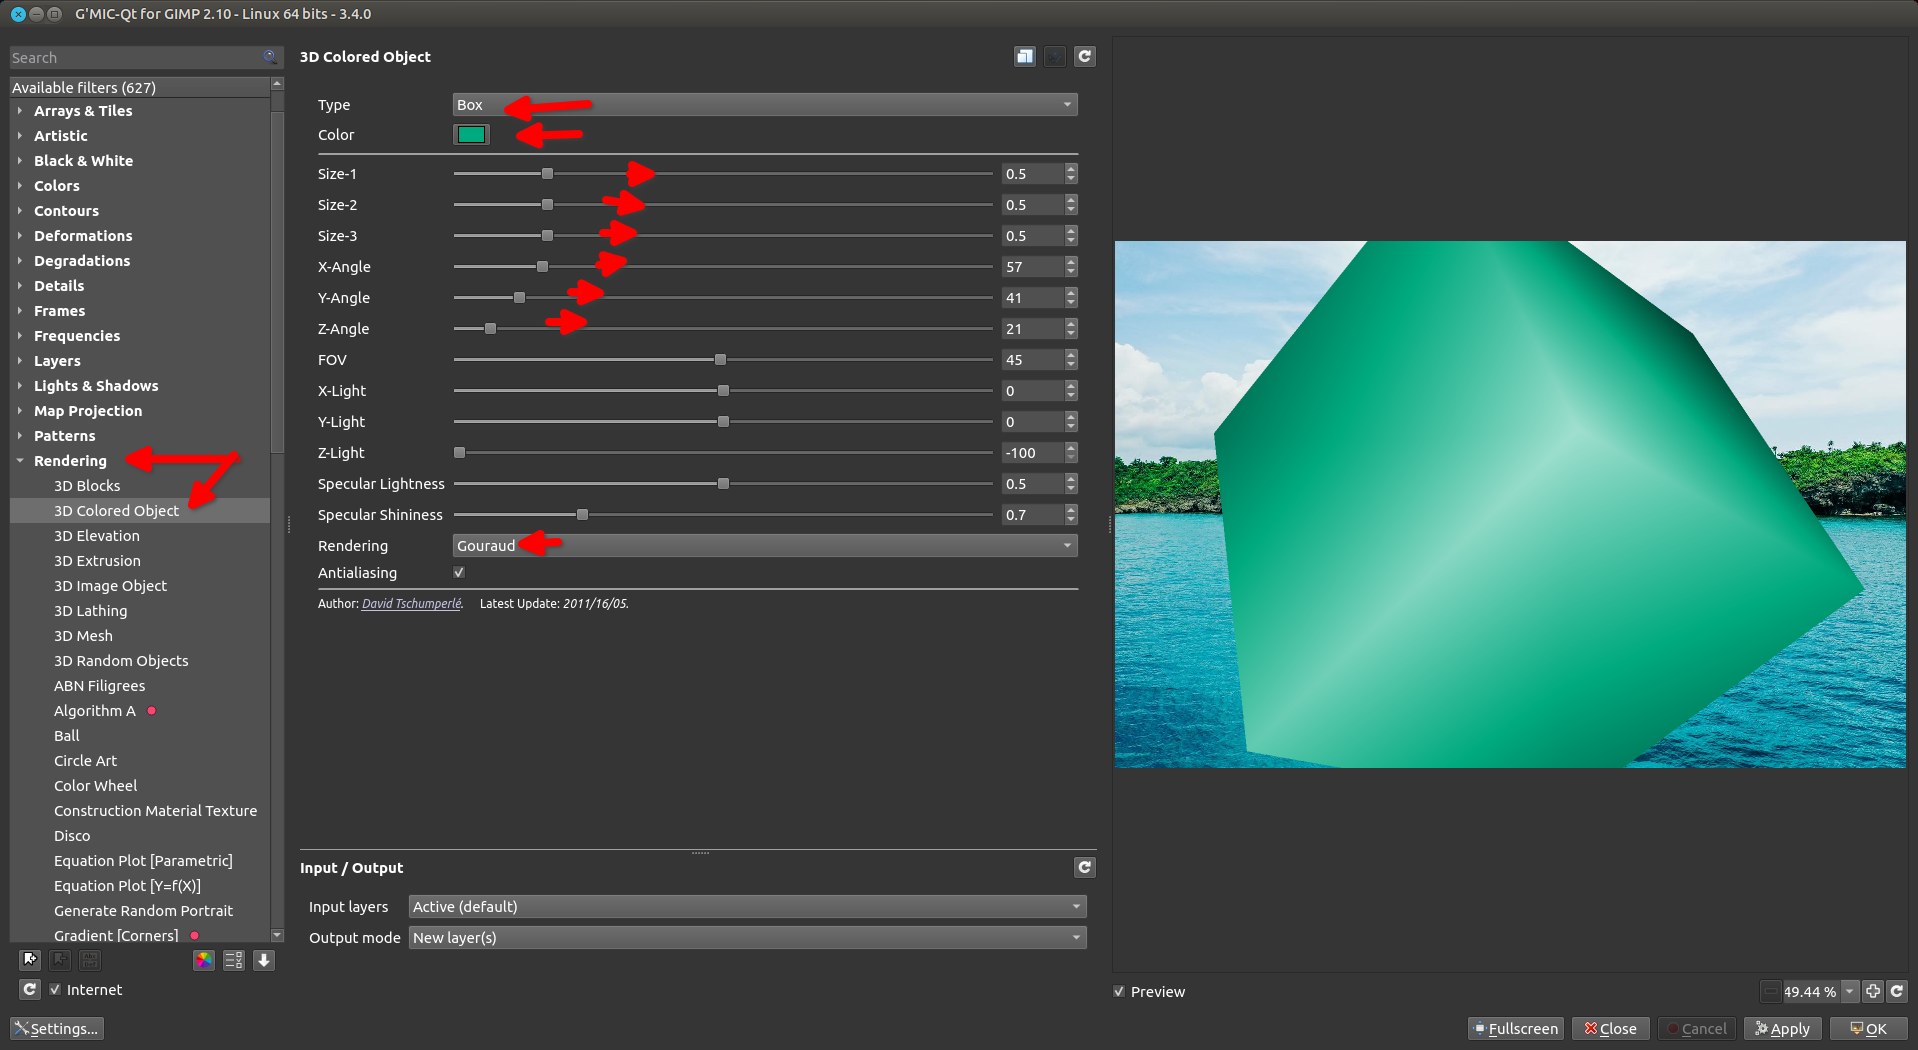Viewport: 1918px width, 1050px height.
Task: Select the 3D Lathing filter
Action: [90, 610]
